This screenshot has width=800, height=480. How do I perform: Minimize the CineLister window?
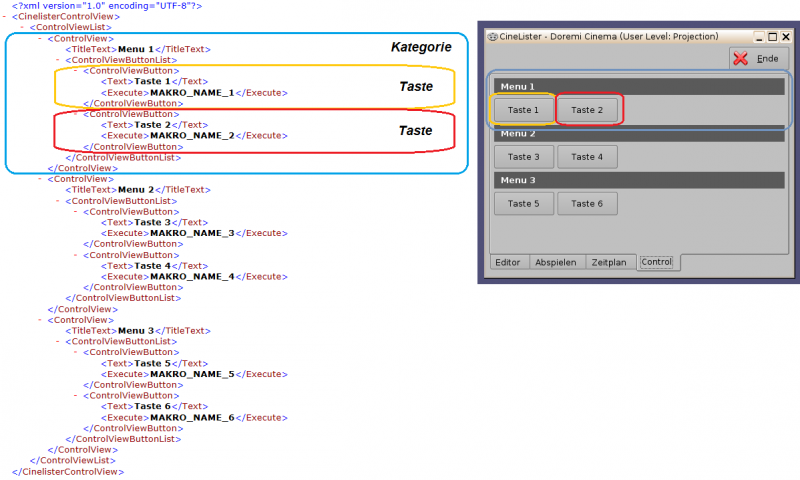[x=758, y=36]
